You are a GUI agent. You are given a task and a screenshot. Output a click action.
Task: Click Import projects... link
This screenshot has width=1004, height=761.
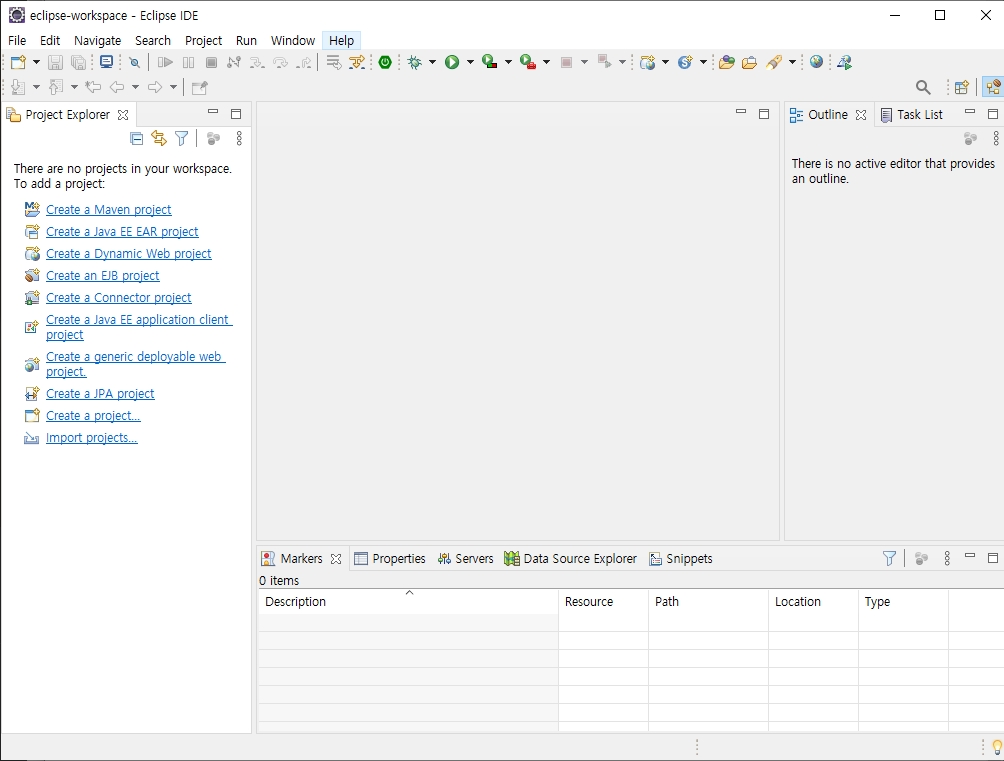92,438
